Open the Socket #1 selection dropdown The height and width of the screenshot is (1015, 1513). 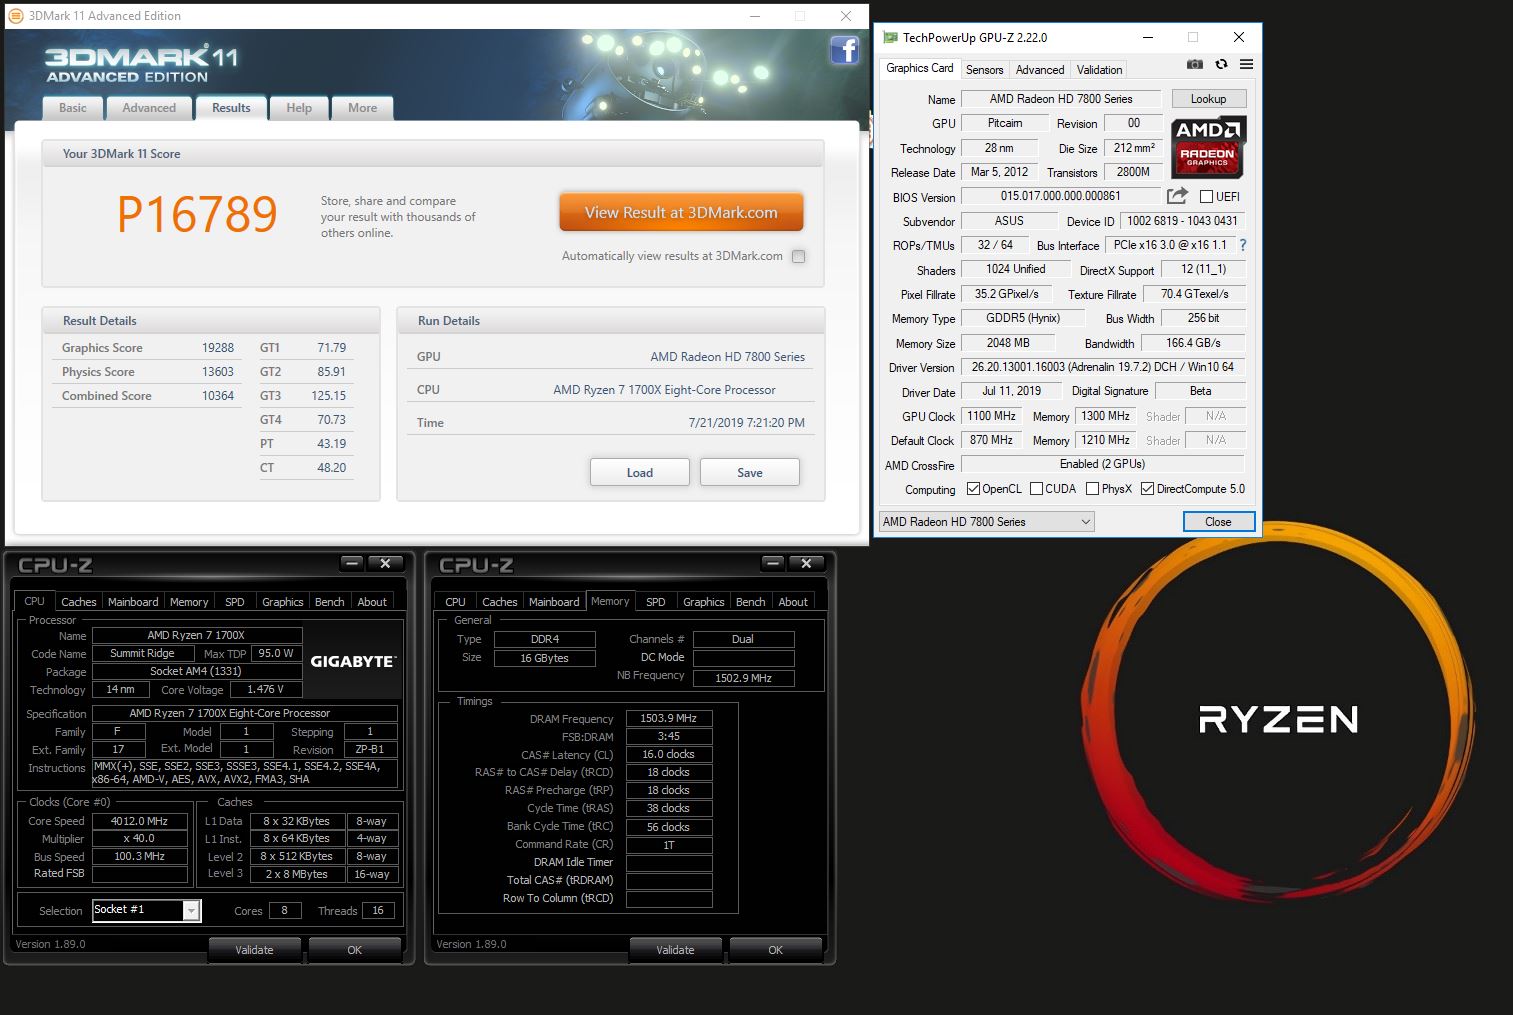coord(147,910)
